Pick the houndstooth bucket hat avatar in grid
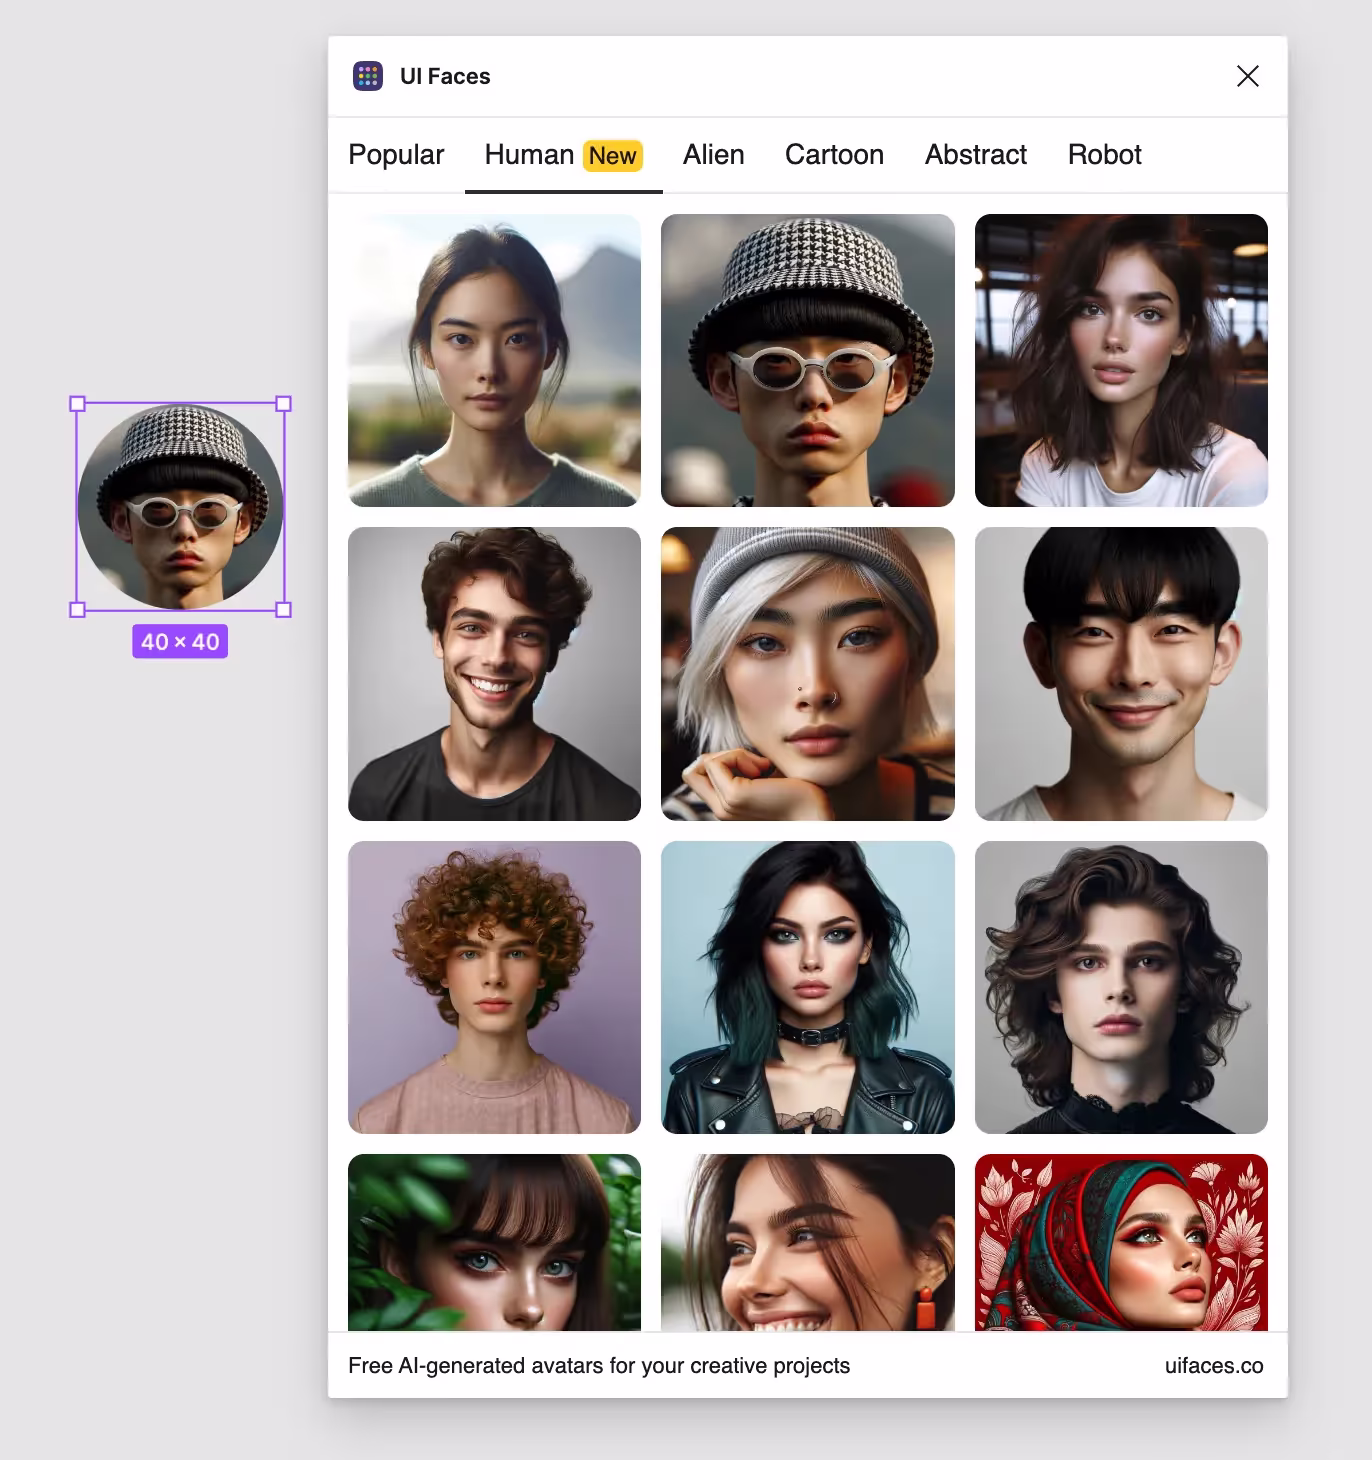This screenshot has height=1460, width=1372. [x=807, y=360]
